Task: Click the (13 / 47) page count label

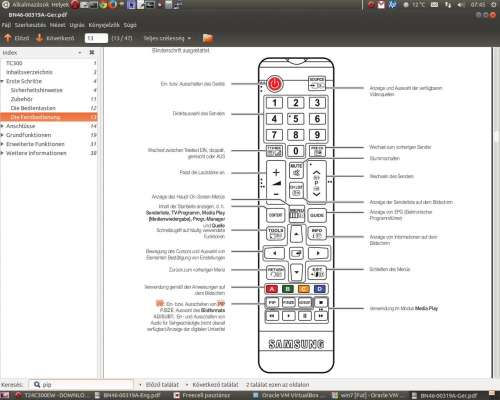Action: click(122, 38)
